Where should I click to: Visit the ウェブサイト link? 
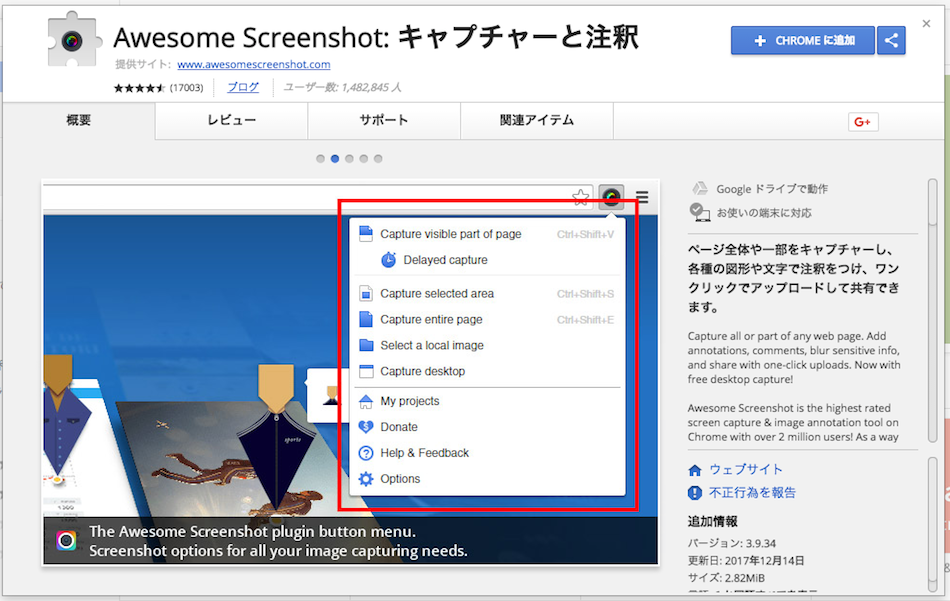(x=746, y=470)
